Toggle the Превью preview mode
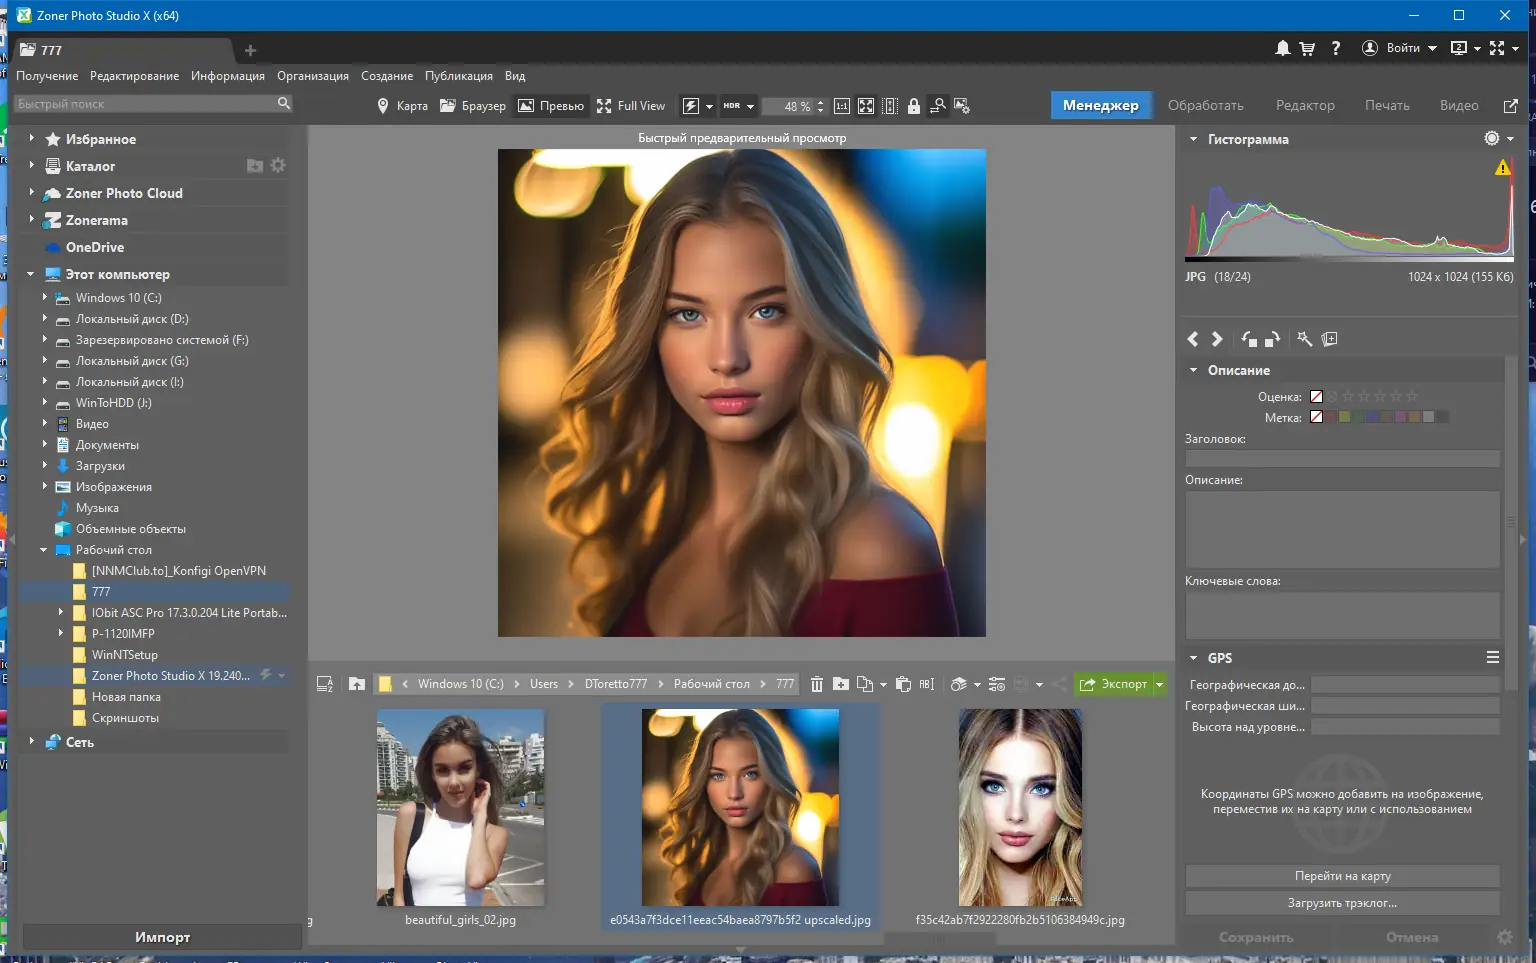The image size is (1536, 963). pyautogui.click(x=551, y=106)
